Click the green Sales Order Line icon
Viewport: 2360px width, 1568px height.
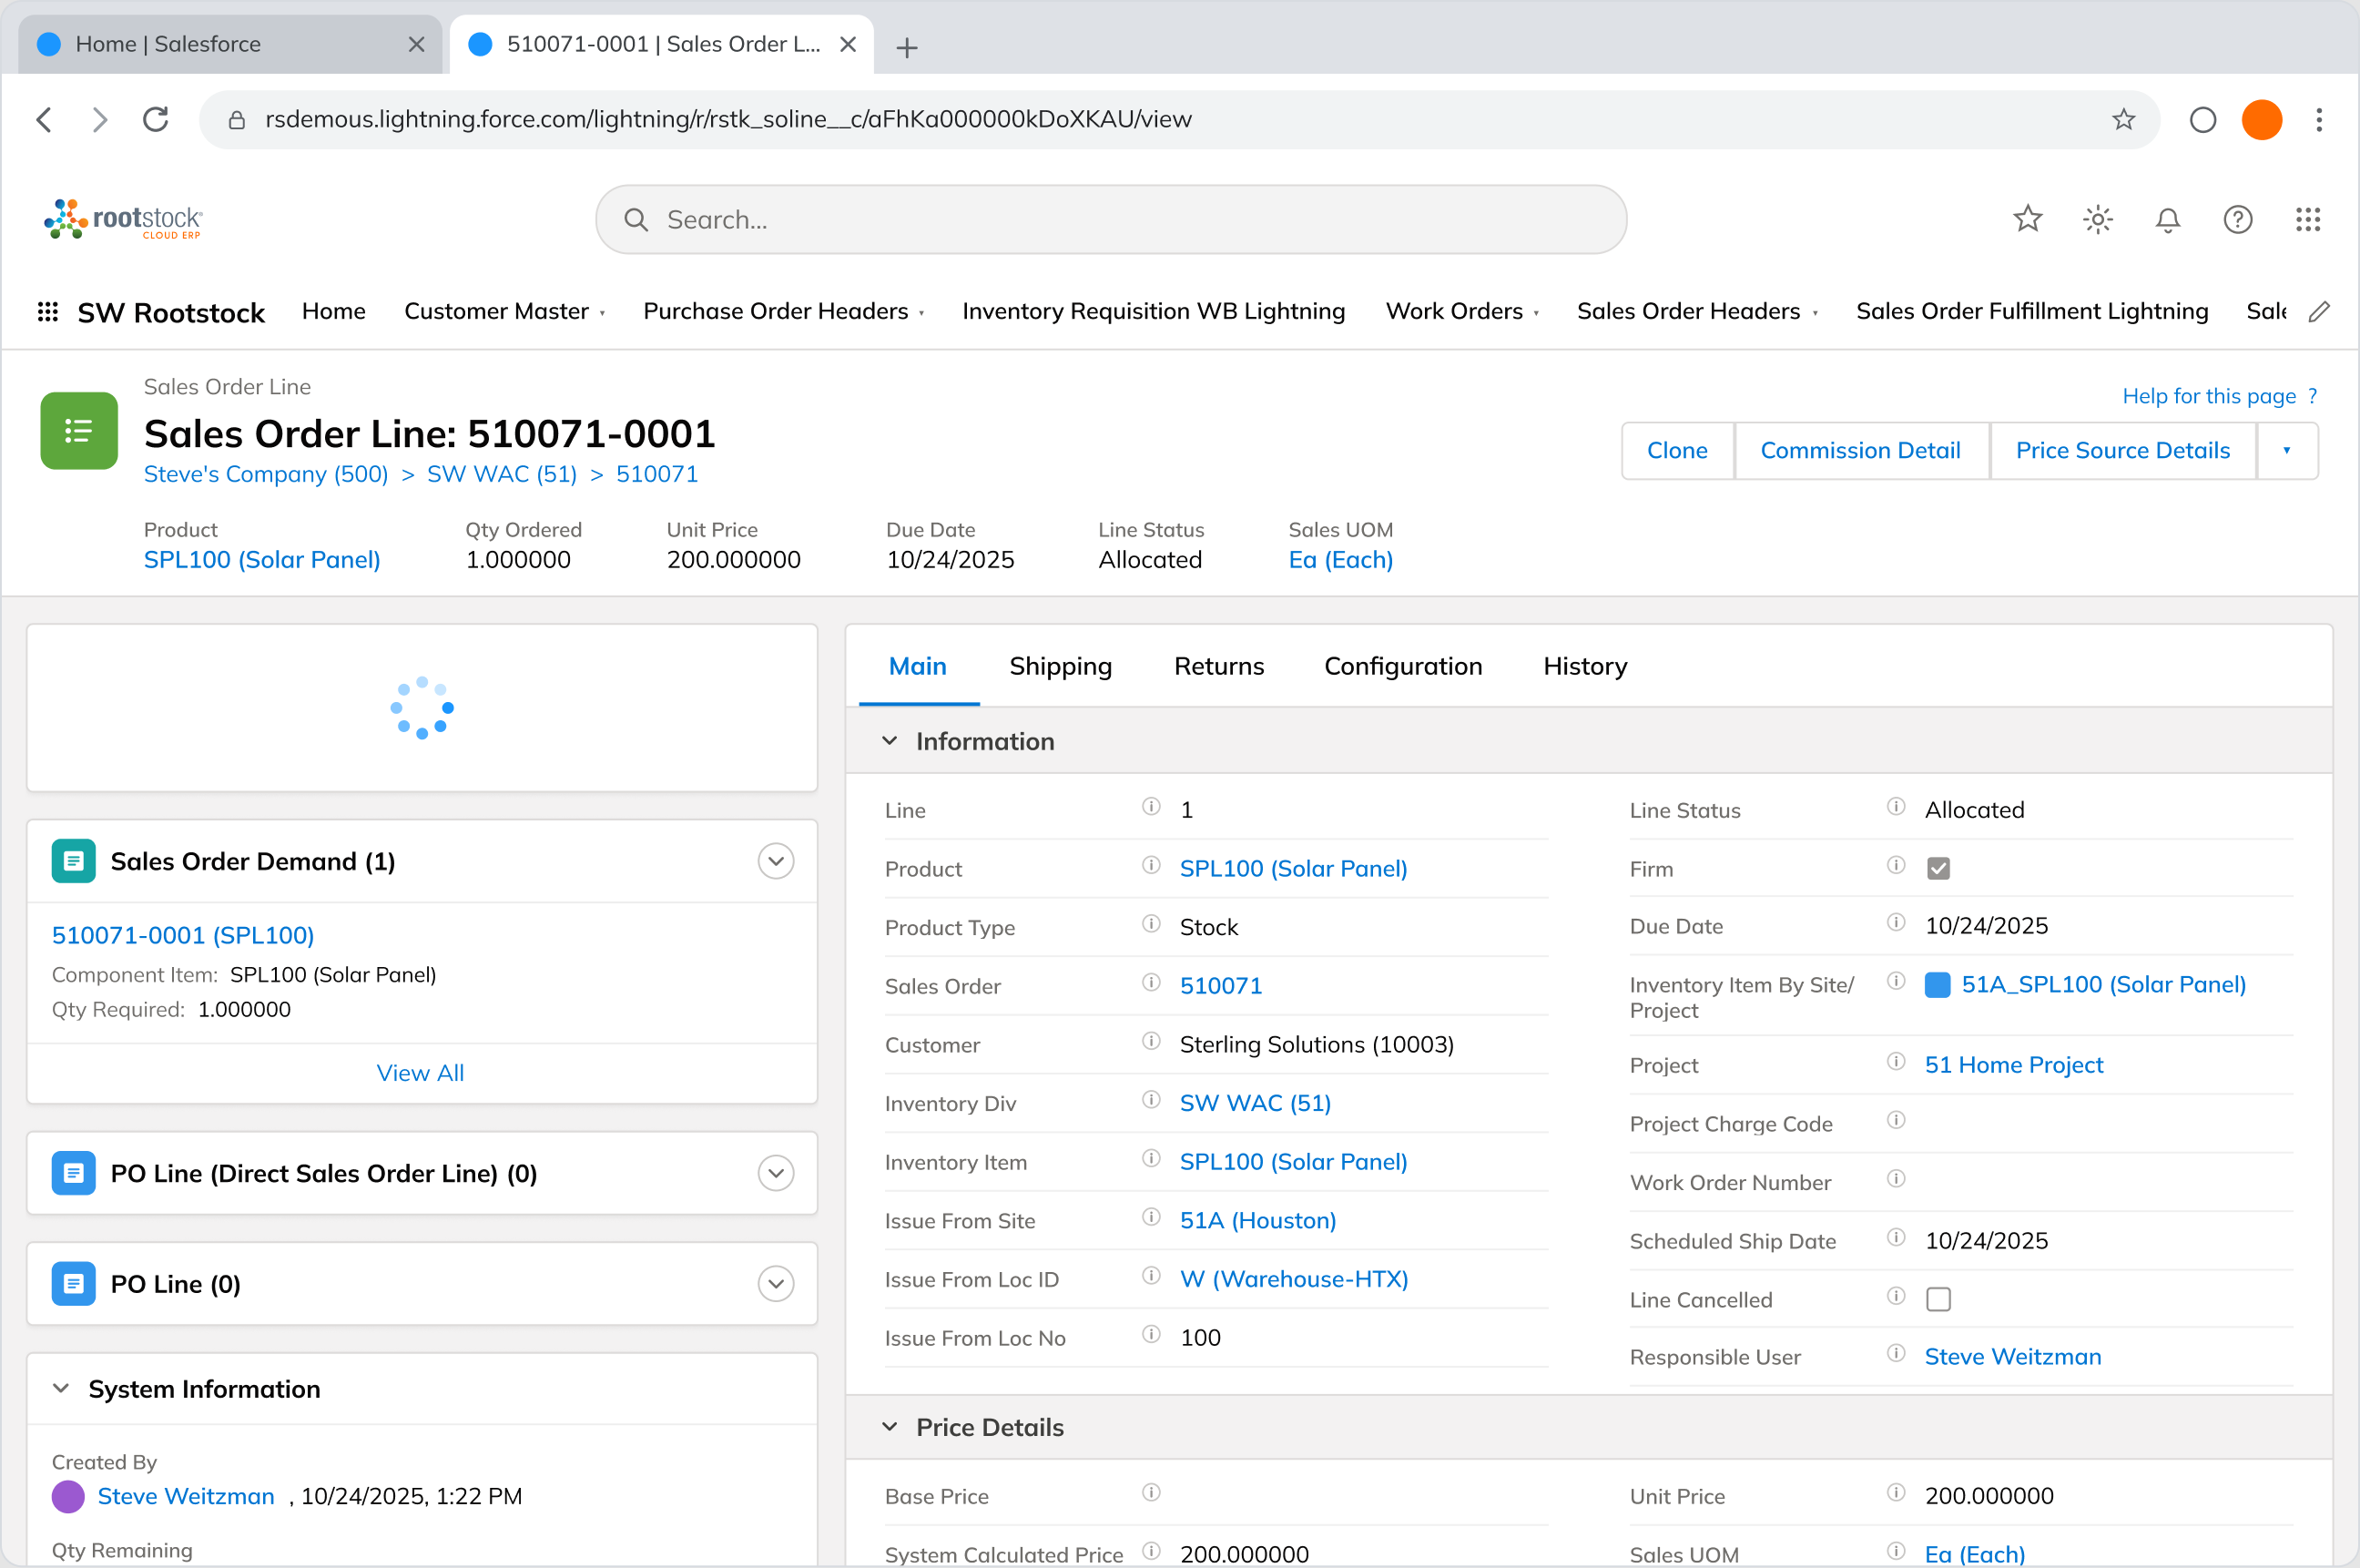click(x=79, y=430)
